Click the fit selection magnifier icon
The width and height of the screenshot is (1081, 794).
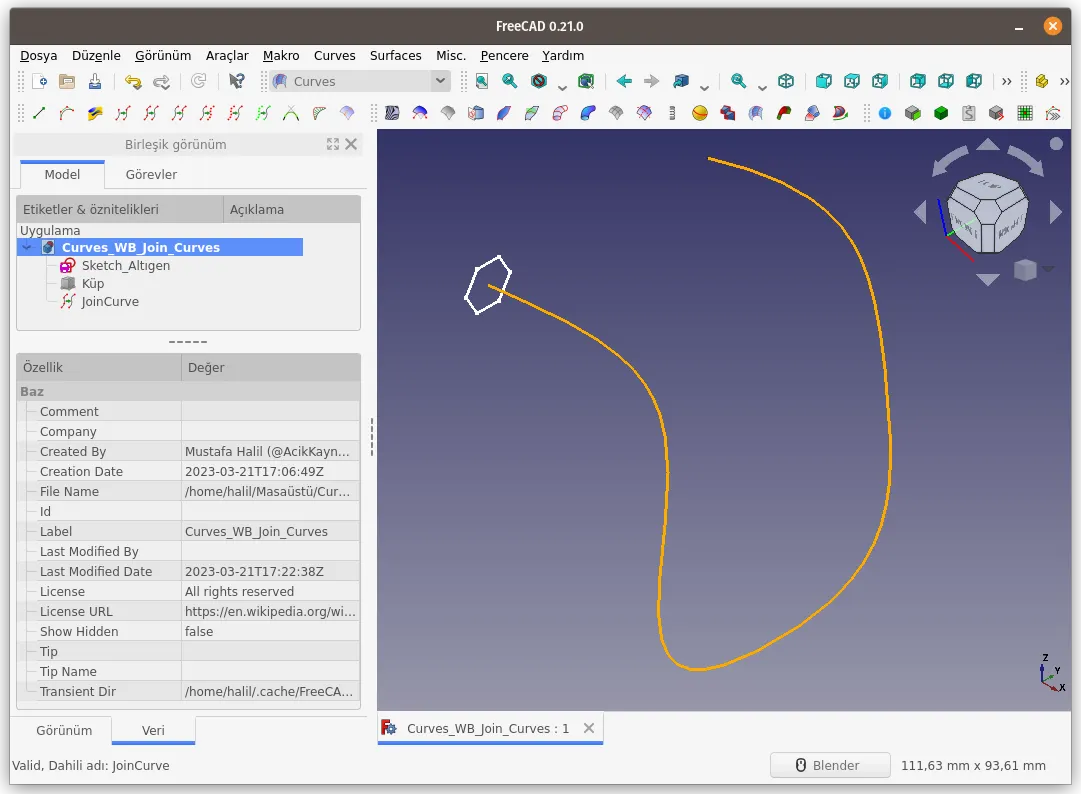click(510, 81)
